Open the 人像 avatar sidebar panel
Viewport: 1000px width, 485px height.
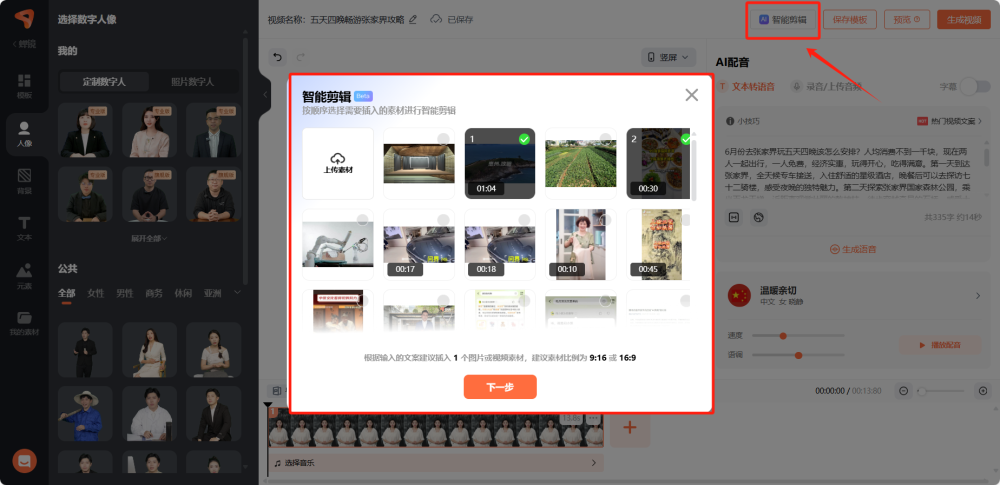24,135
